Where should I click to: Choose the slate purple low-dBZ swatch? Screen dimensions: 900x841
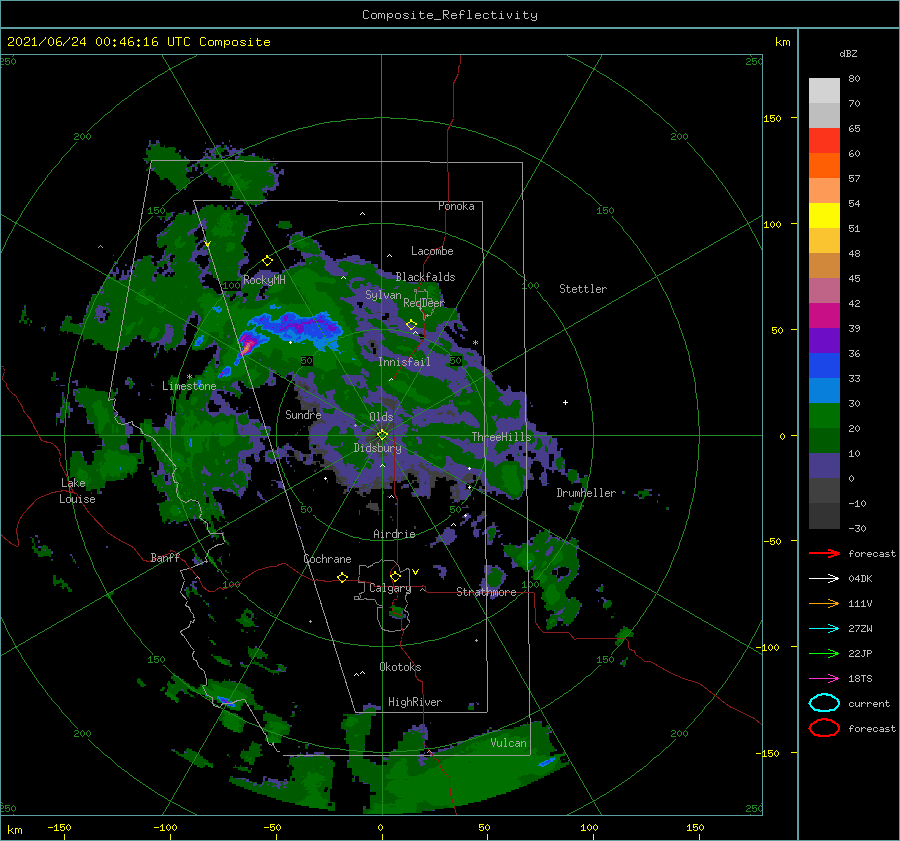(x=824, y=466)
